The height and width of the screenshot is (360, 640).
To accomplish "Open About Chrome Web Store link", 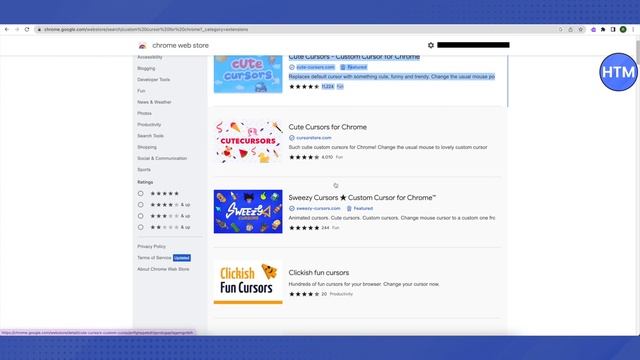I will [163, 269].
